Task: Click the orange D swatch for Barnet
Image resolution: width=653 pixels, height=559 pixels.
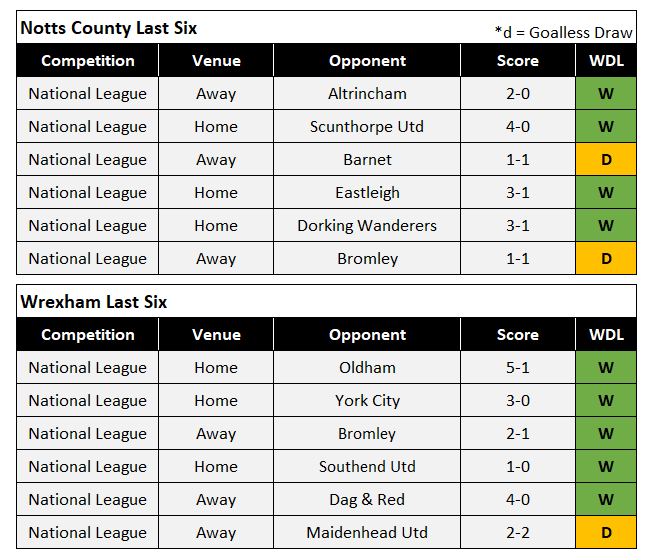Action: pos(606,160)
